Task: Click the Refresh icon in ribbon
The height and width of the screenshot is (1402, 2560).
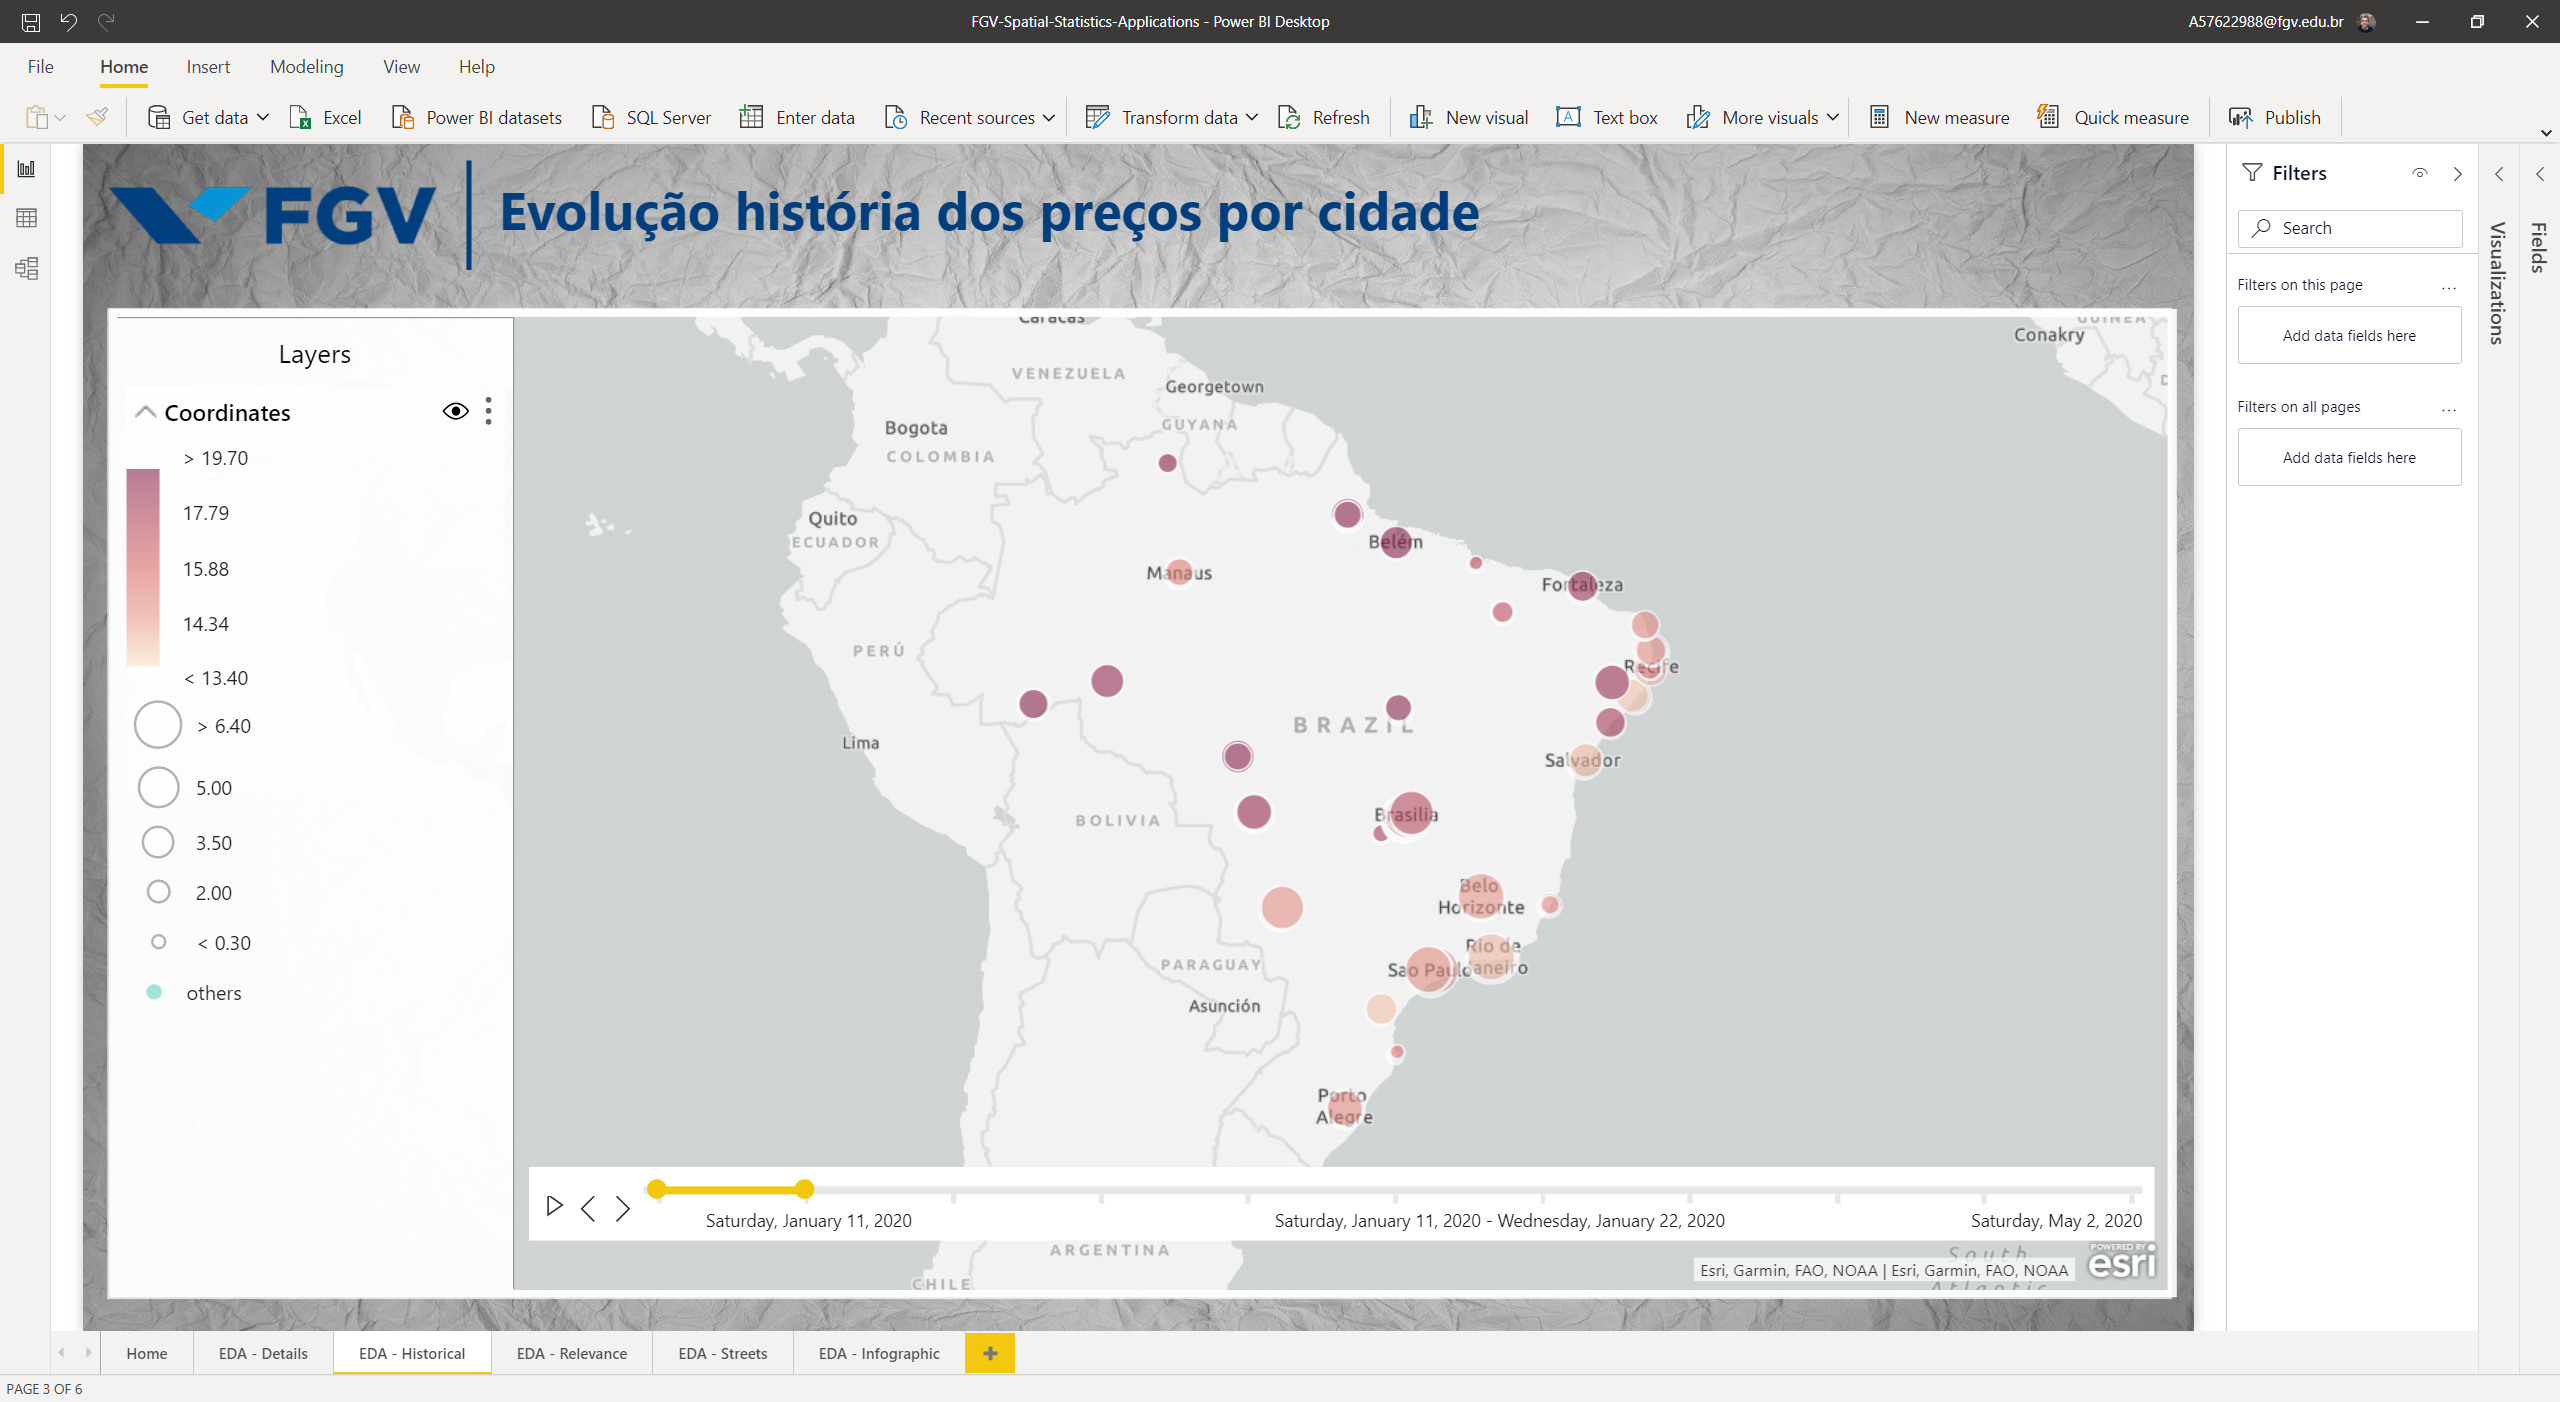Action: coord(1289,118)
